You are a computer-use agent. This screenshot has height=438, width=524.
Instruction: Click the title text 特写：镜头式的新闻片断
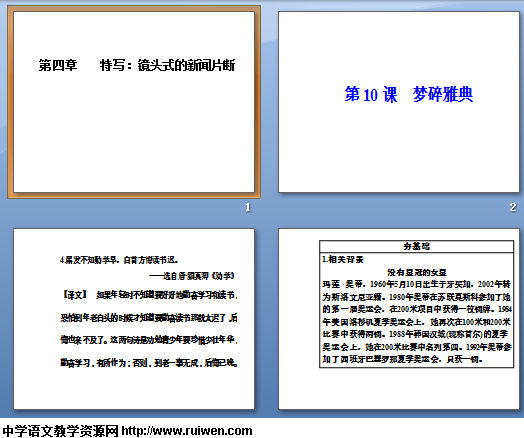pos(167,65)
